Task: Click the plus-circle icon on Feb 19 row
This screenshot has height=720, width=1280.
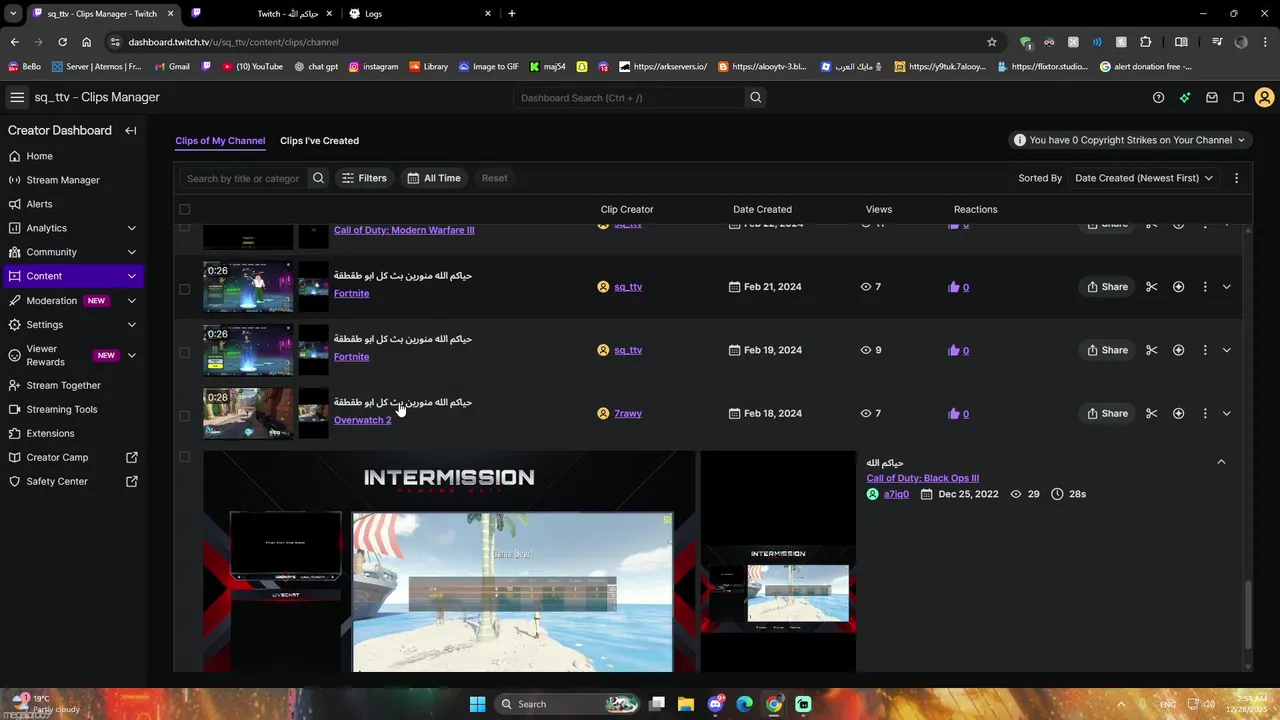Action: [1178, 350]
